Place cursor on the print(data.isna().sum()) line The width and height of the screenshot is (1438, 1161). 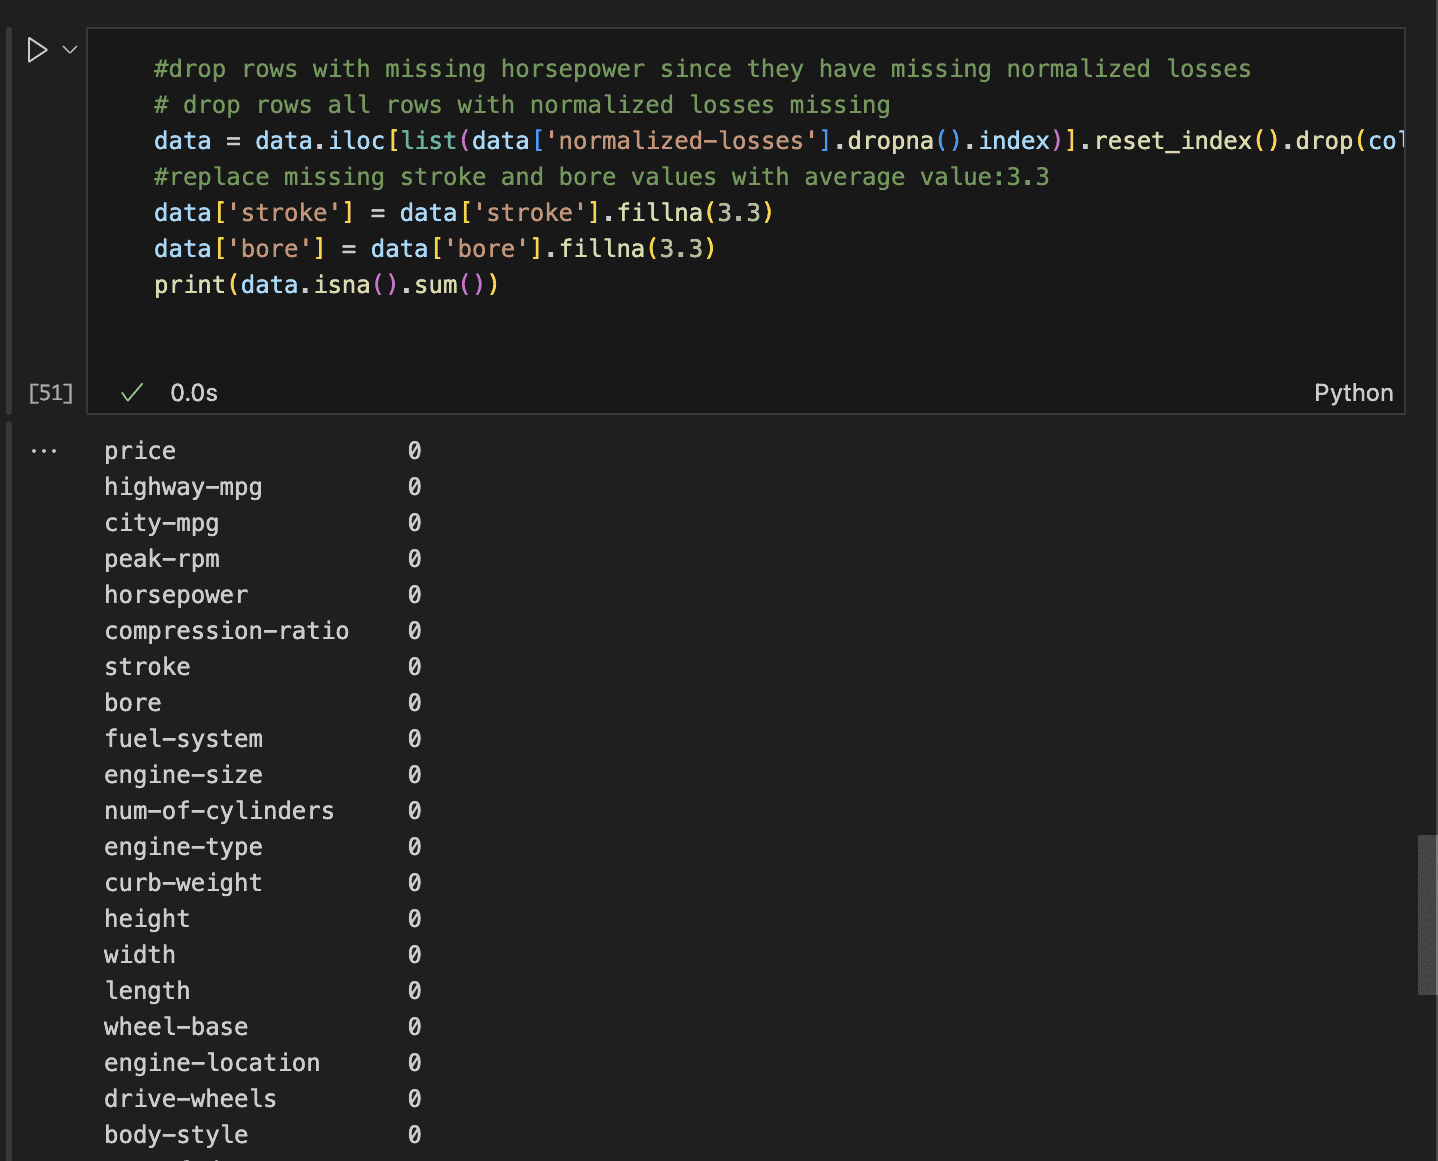325,284
